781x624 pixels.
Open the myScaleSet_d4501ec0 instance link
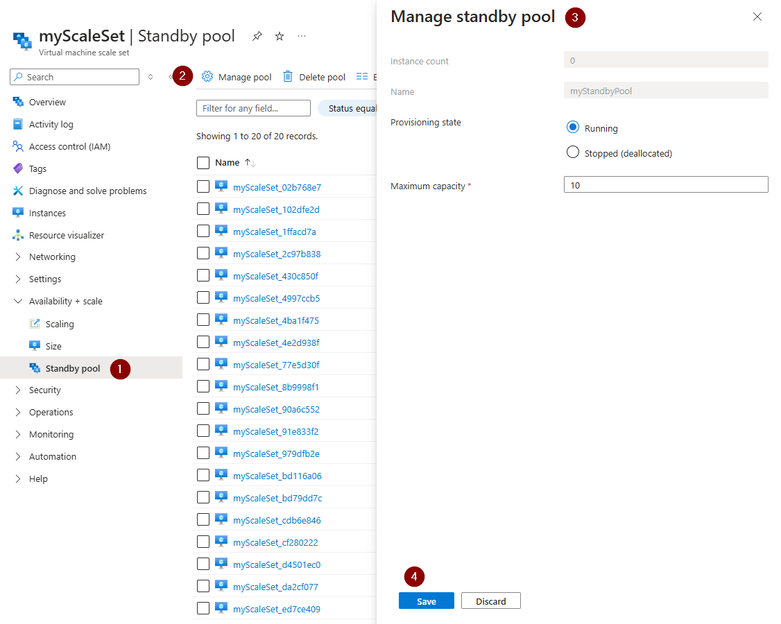277,565
